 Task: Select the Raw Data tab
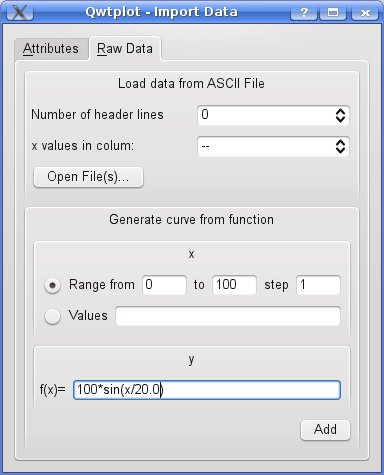[x=125, y=49]
